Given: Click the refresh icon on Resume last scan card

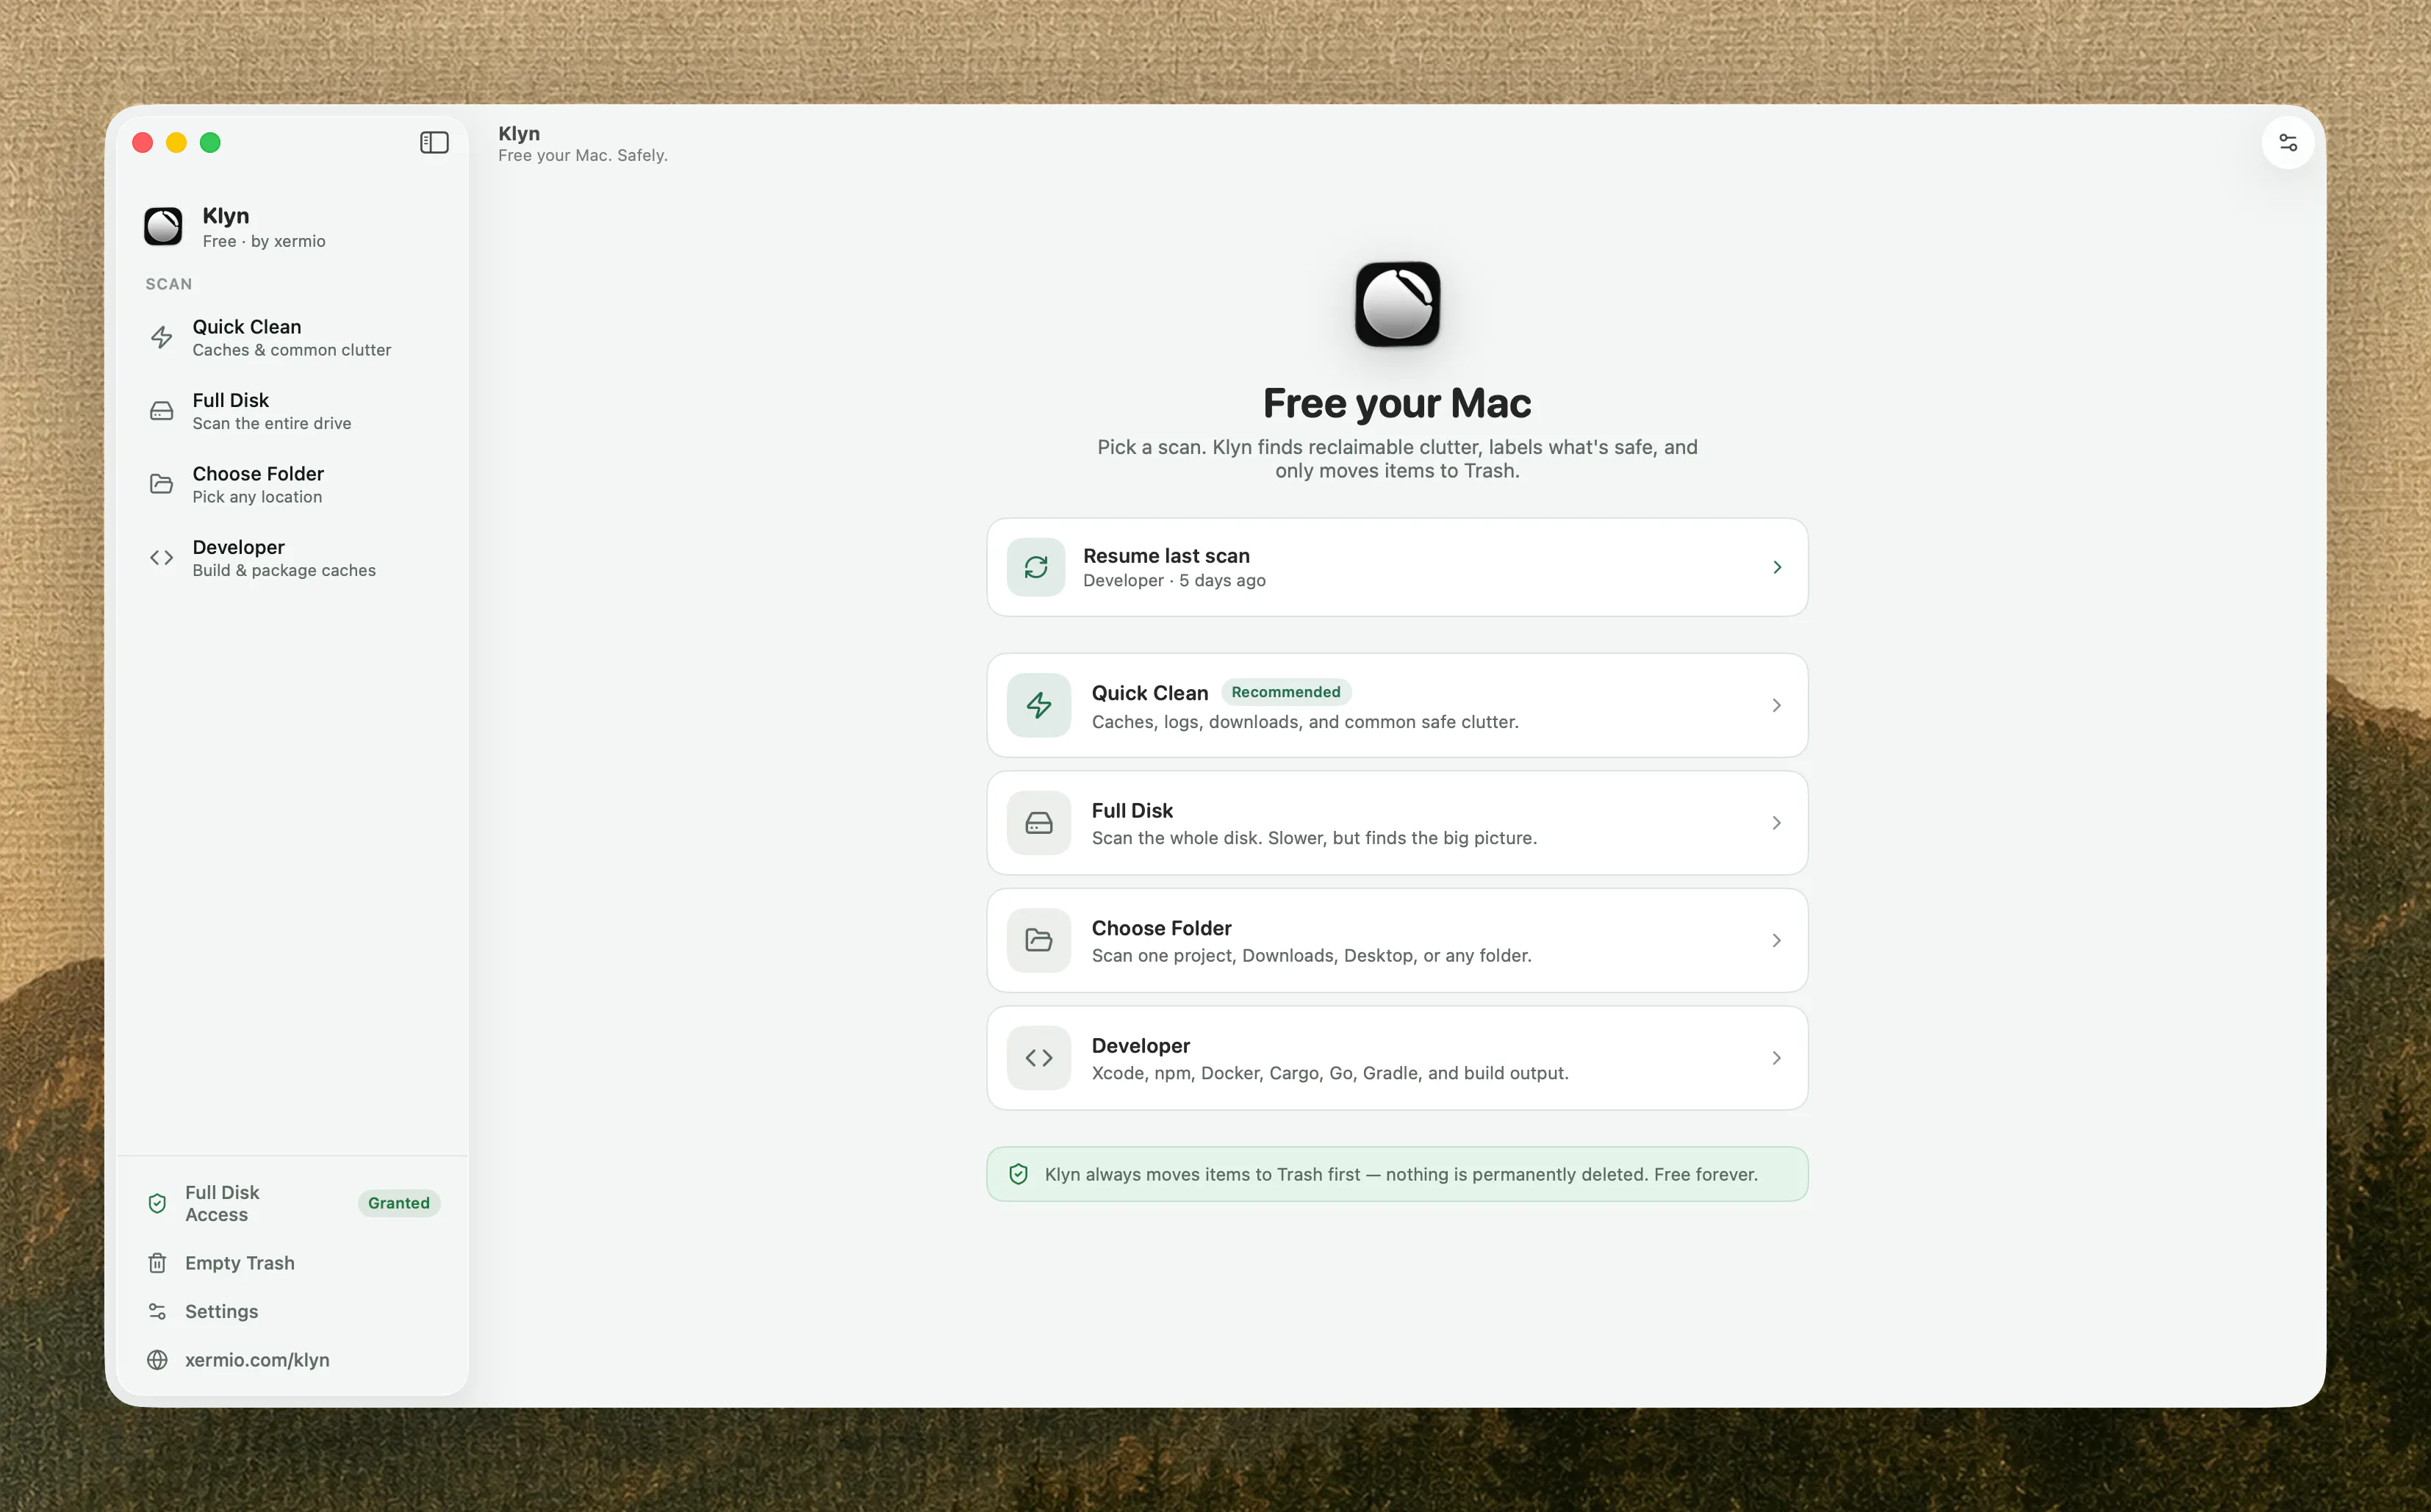Looking at the screenshot, I should point(1036,567).
